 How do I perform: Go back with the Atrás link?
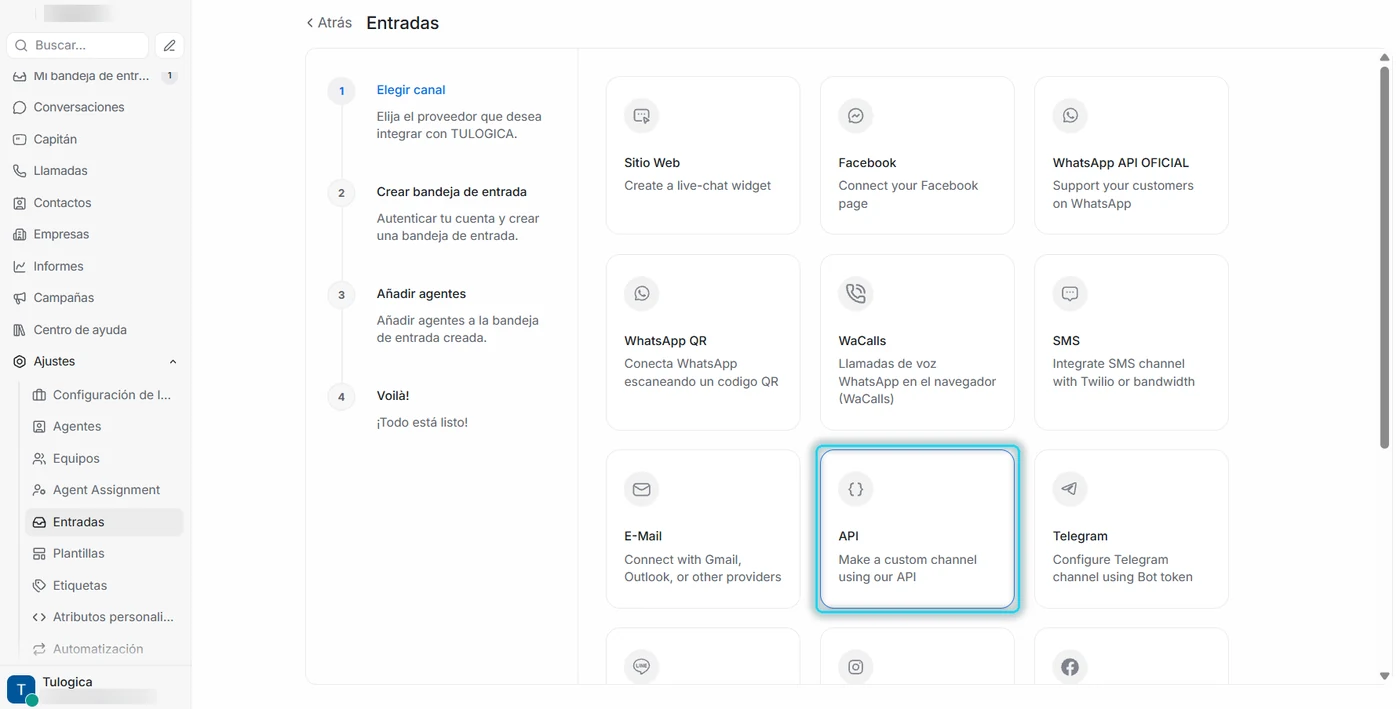point(329,23)
